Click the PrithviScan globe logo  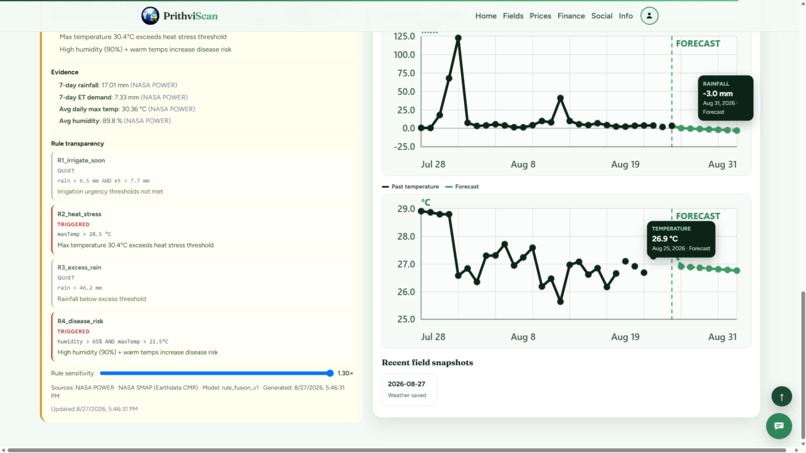tap(150, 16)
